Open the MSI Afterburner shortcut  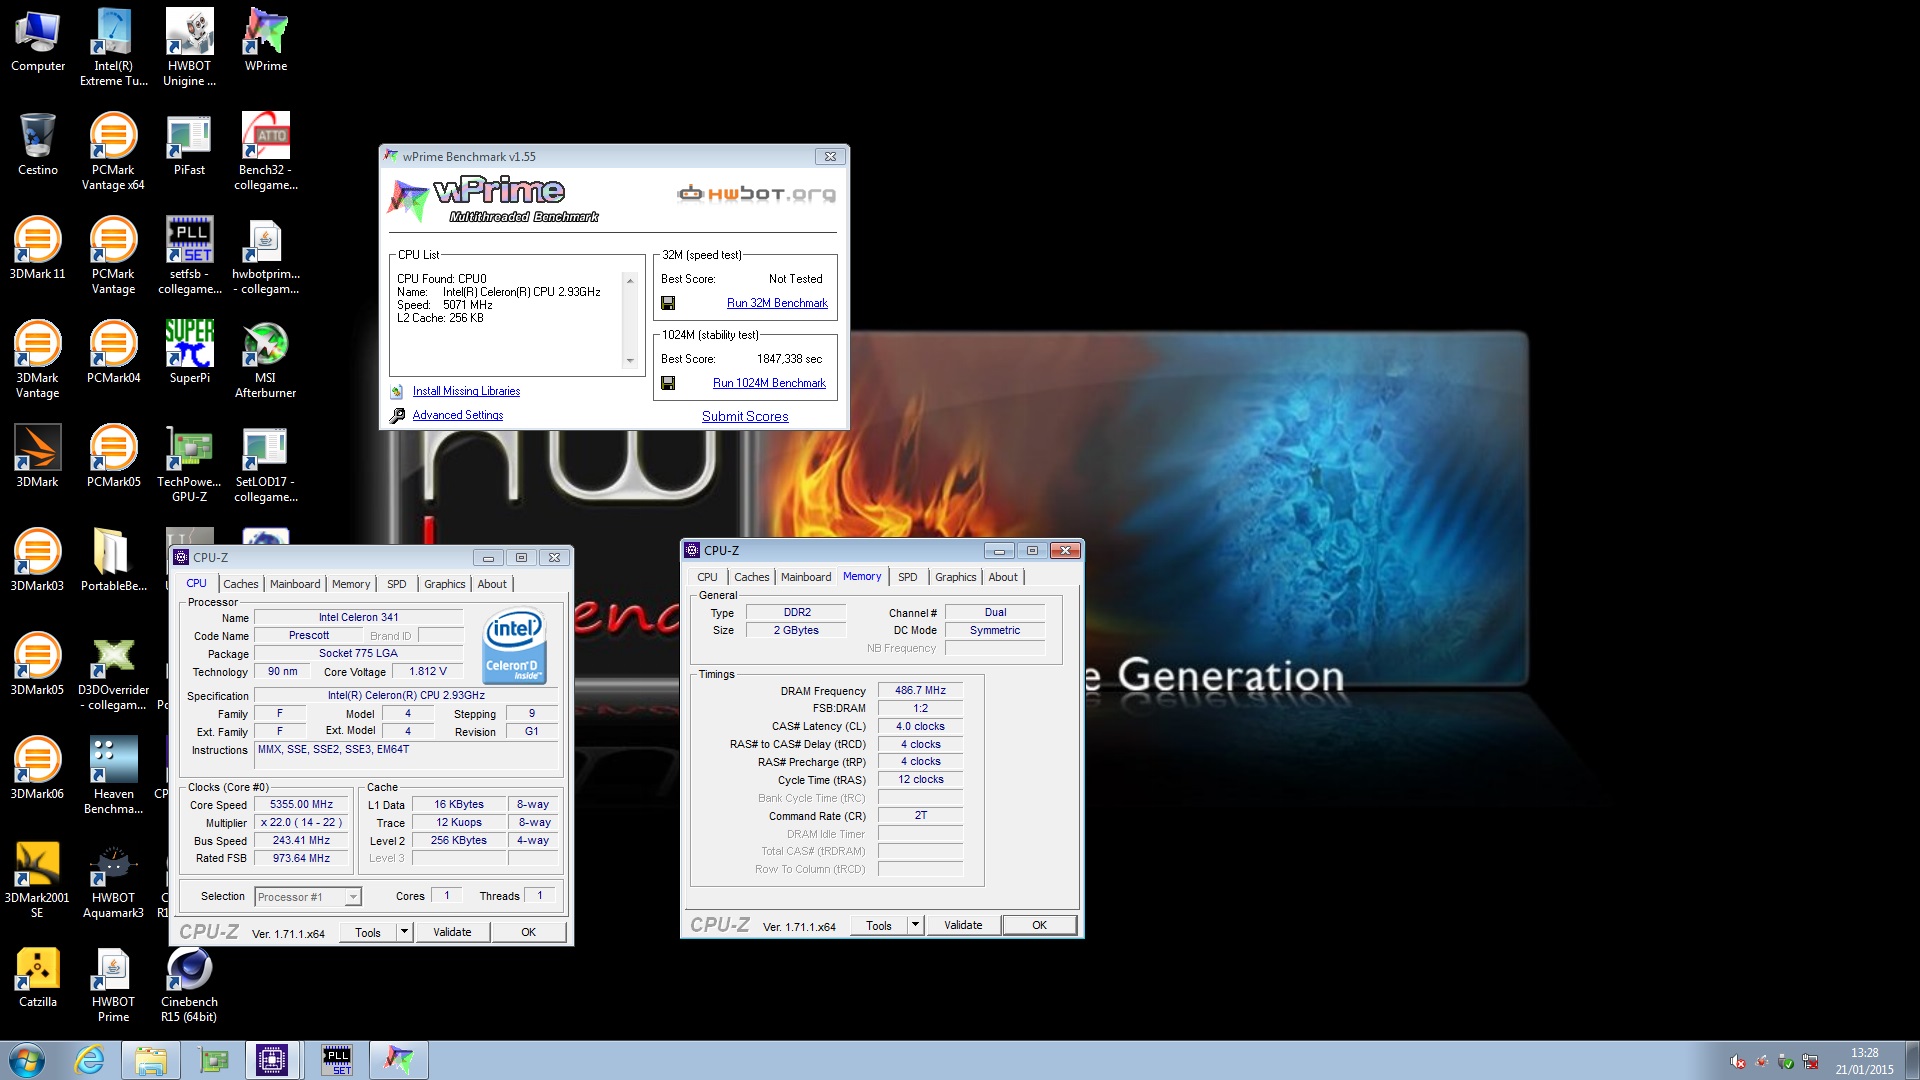[265, 358]
